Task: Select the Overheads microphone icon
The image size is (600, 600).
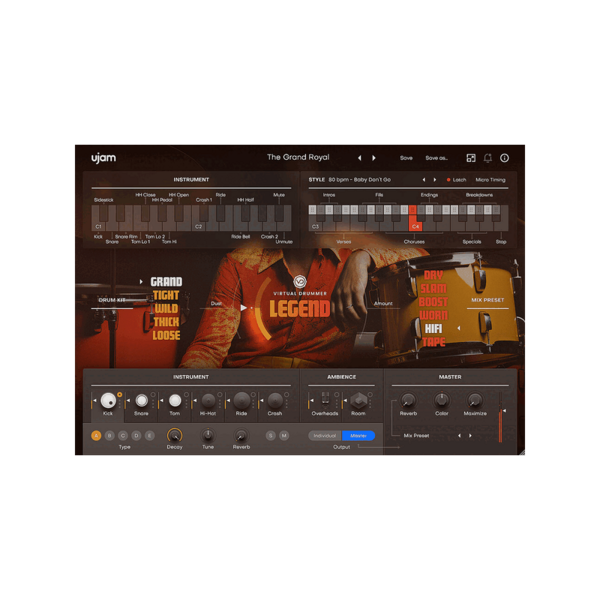Action: [325, 399]
